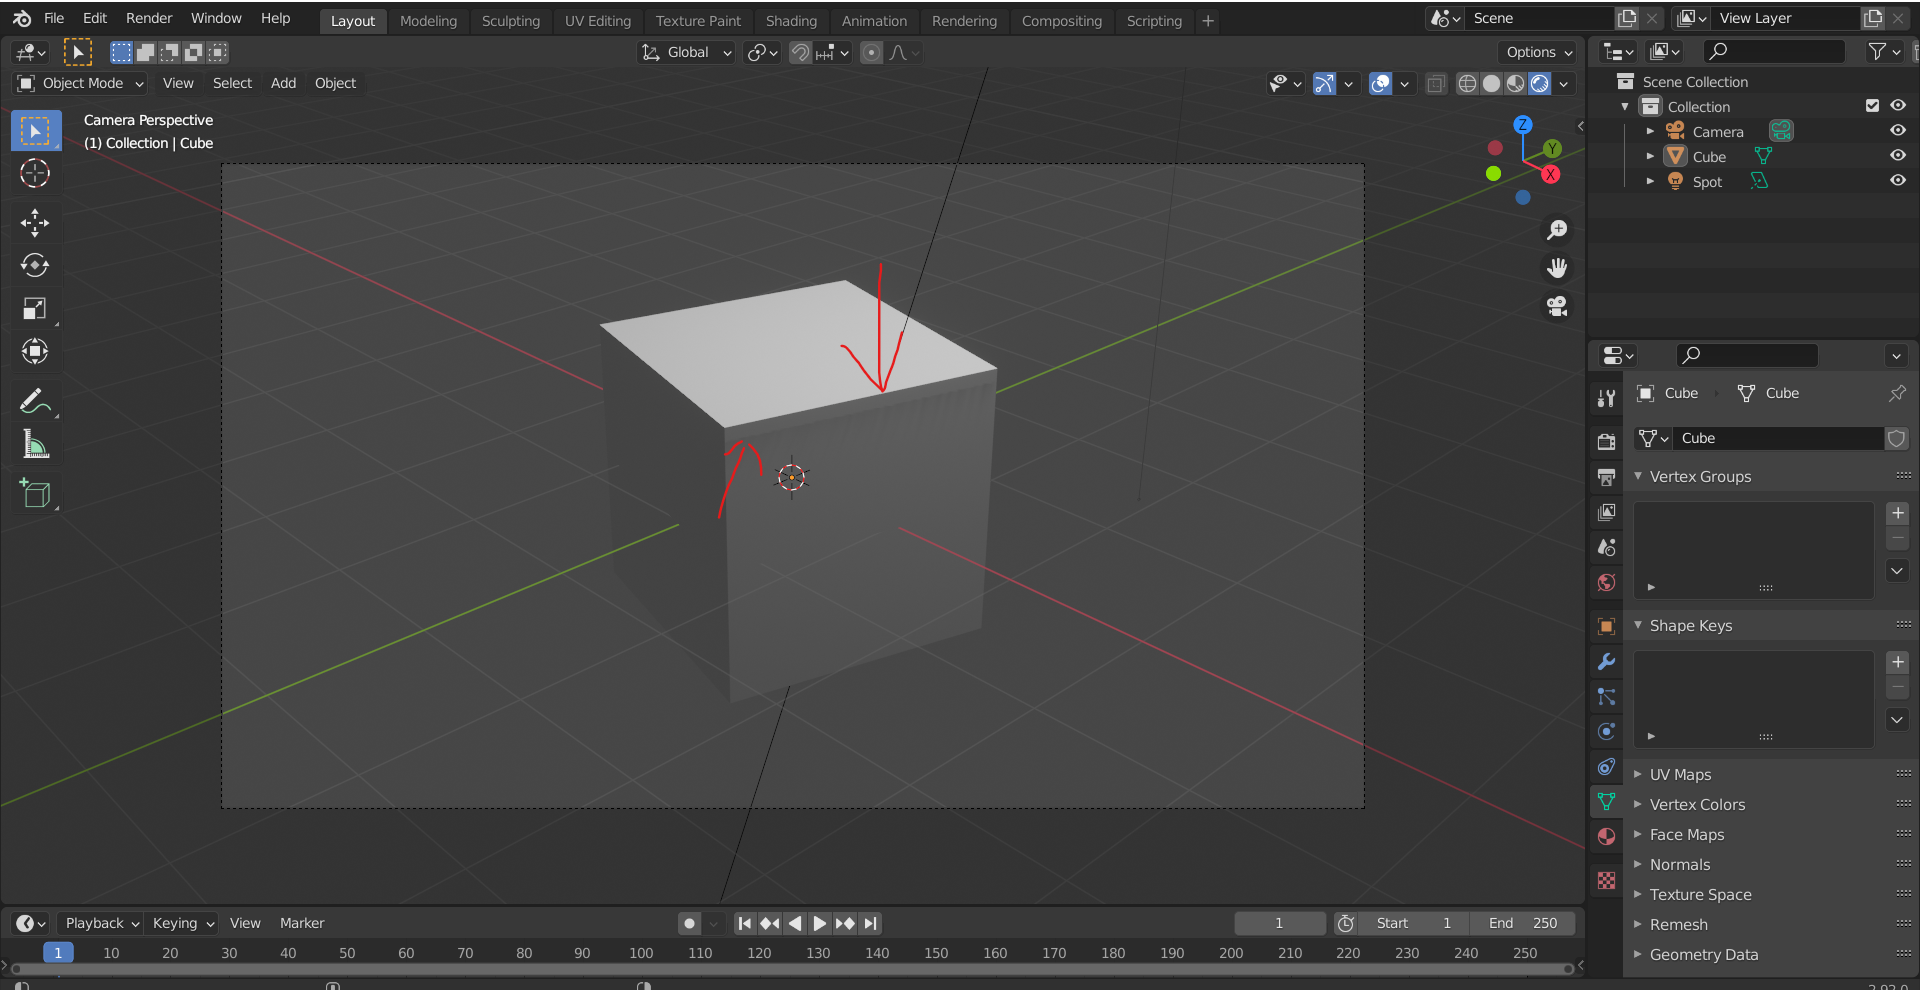Open the World properties tab

coord(1606,582)
